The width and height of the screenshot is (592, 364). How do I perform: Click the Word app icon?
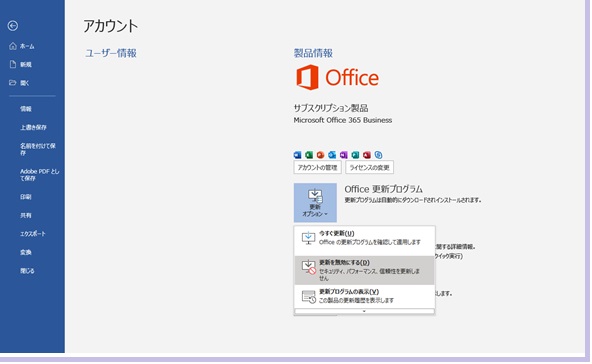298,155
